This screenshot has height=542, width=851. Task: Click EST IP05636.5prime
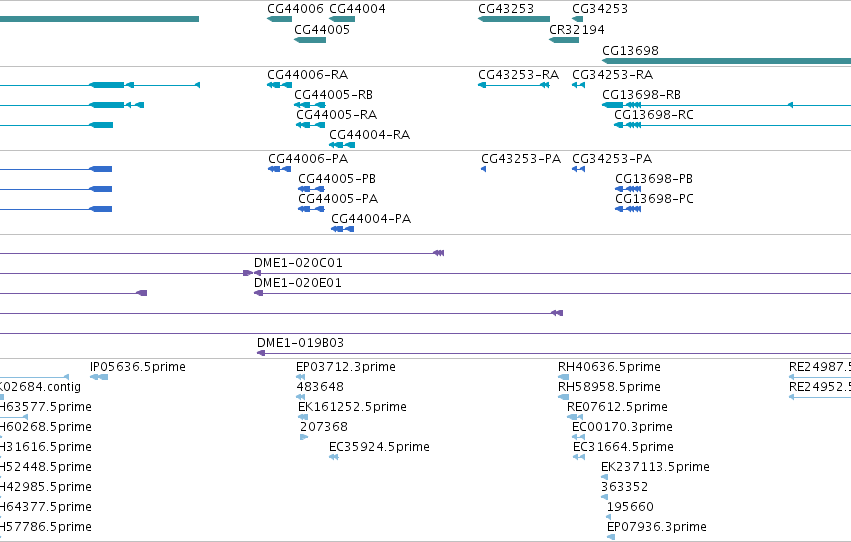138,367
